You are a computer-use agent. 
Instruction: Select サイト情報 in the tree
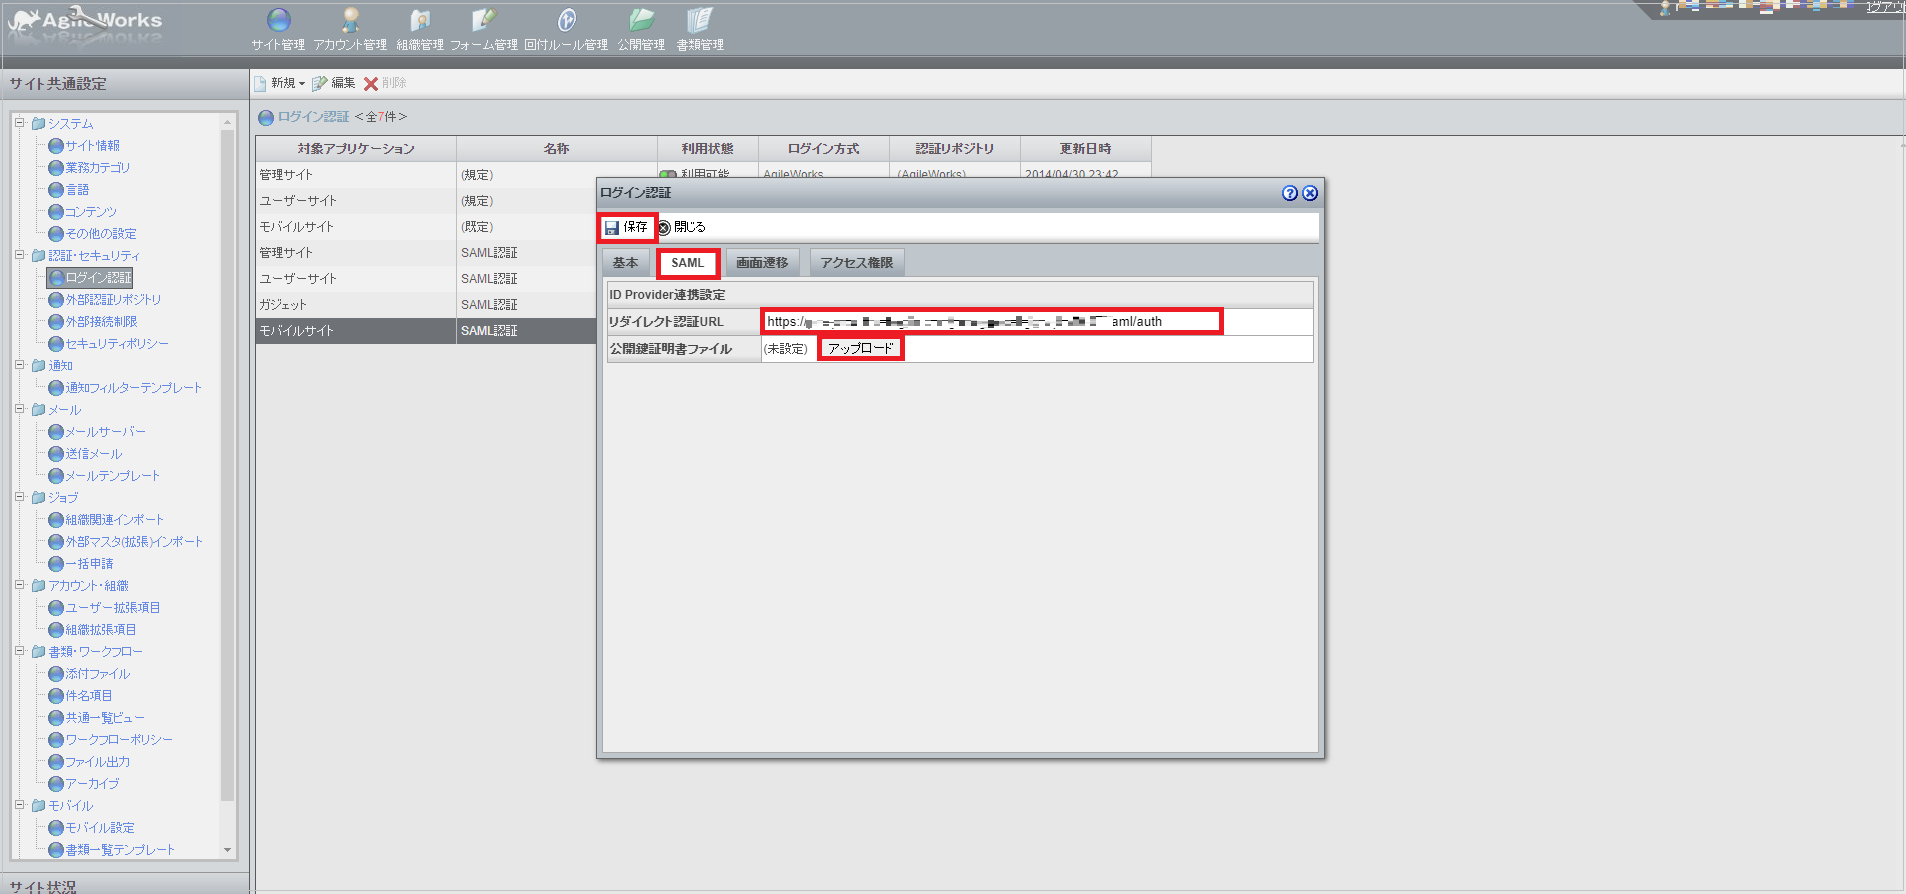(x=92, y=146)
